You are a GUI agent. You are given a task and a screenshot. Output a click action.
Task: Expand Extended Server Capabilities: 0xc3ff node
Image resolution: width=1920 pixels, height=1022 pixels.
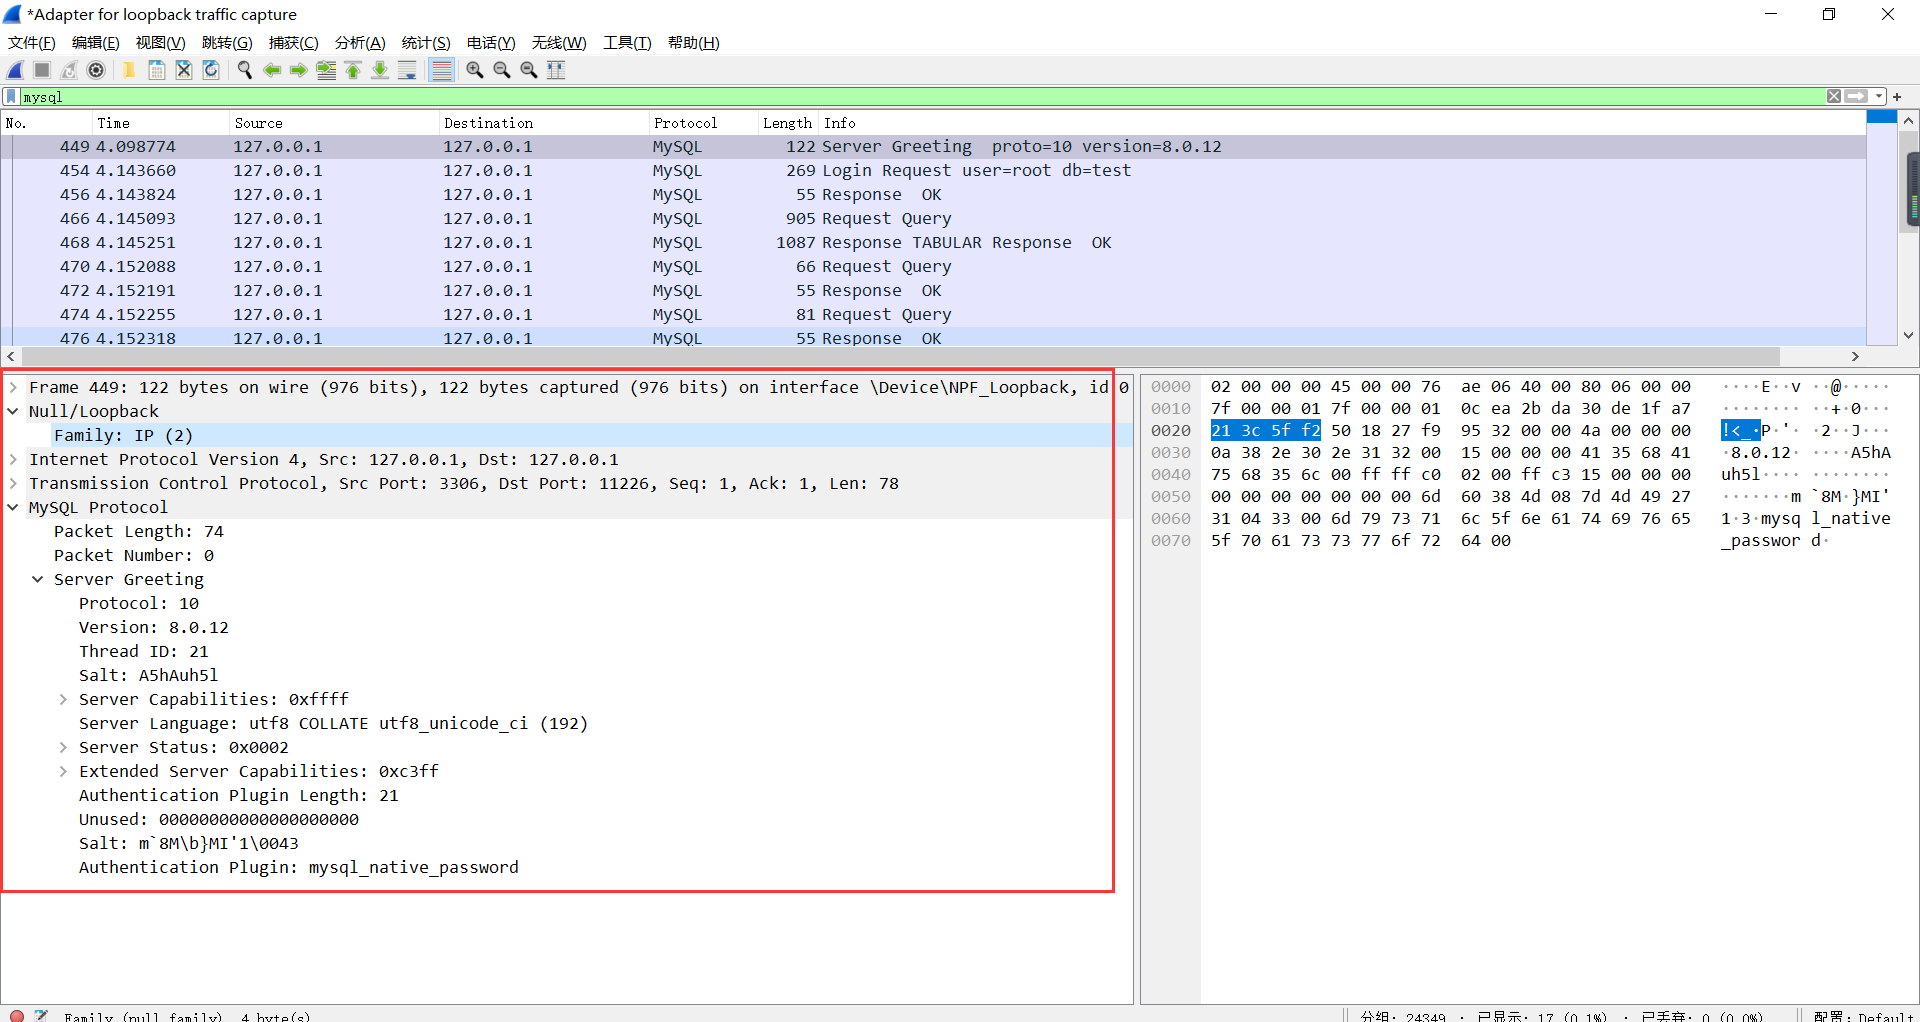point(63,771)
